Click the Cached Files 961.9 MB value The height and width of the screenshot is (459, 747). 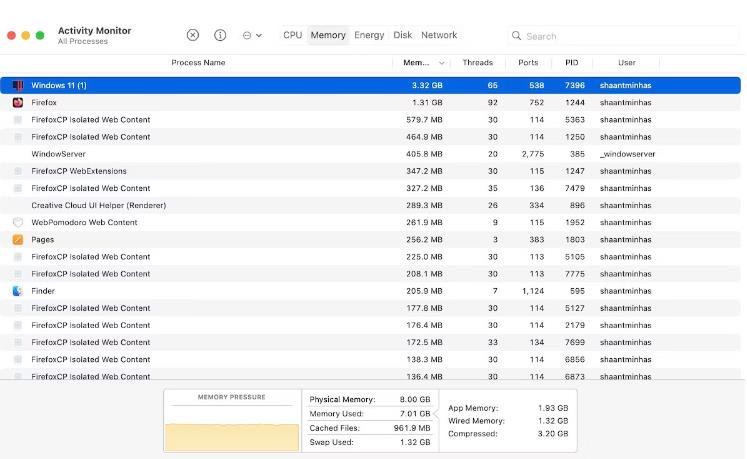412,428
